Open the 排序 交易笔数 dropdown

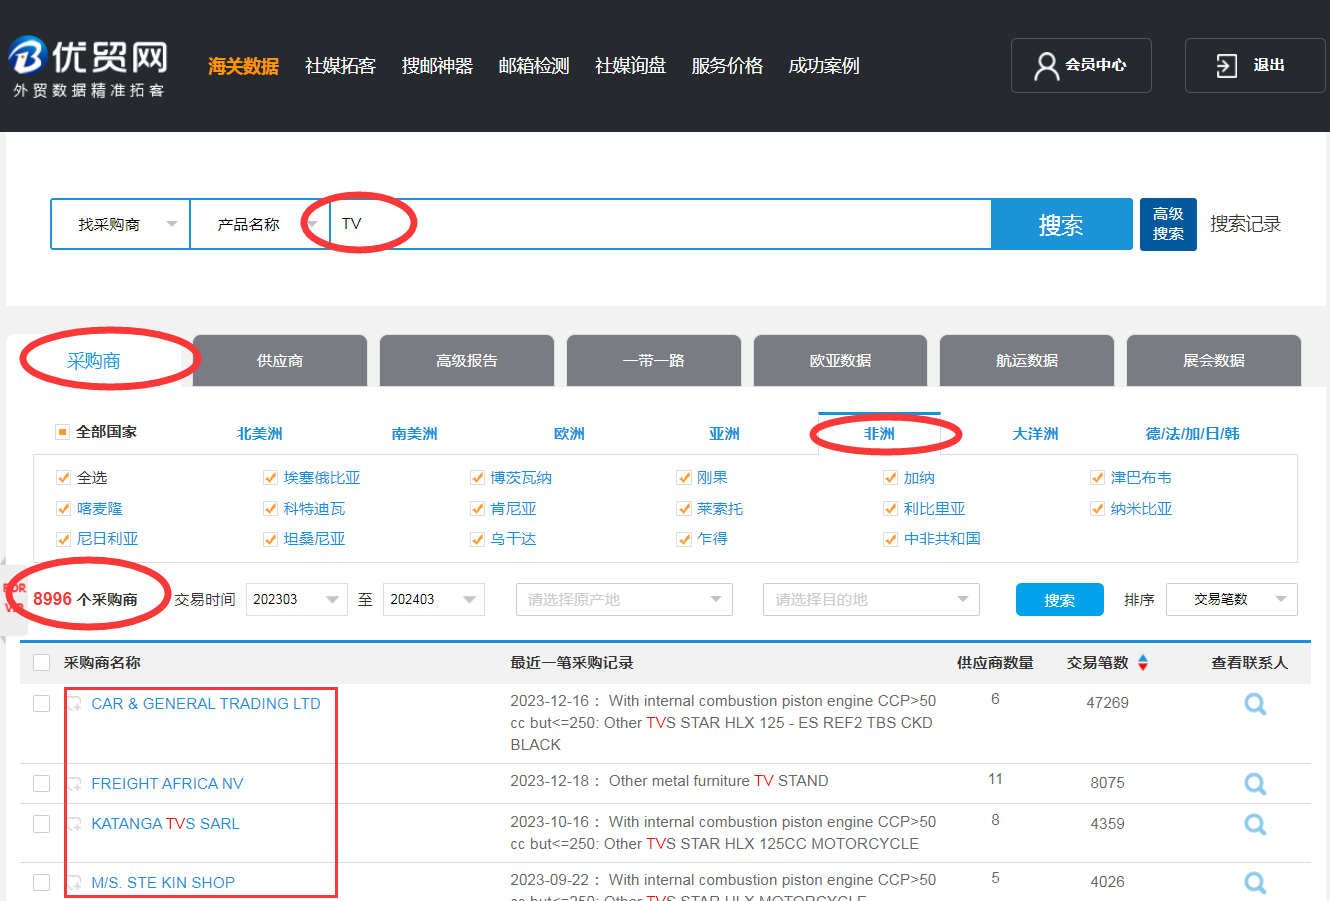click(x=1231, y=600)
